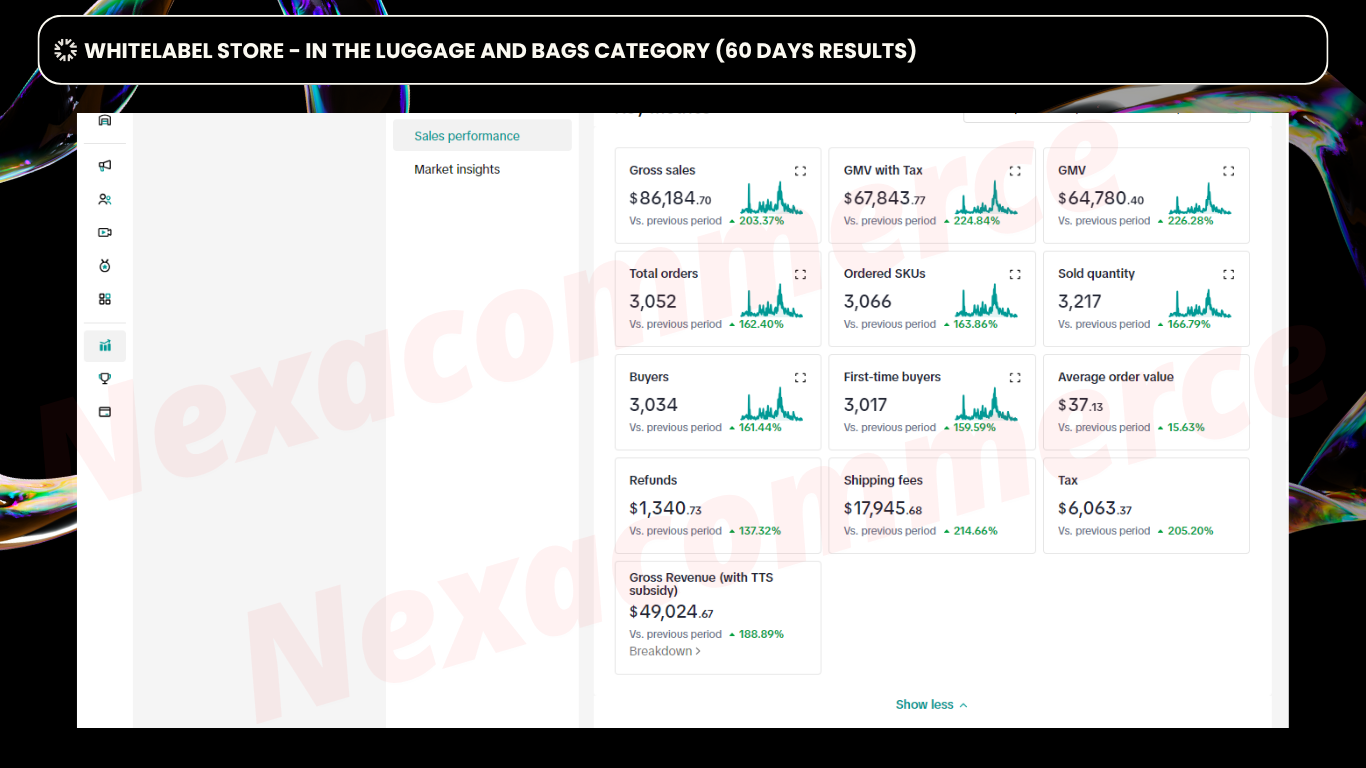Open Gross Revenue Breakdown link
Viewport: 1366px width, 768px height.
pos(664,652)
